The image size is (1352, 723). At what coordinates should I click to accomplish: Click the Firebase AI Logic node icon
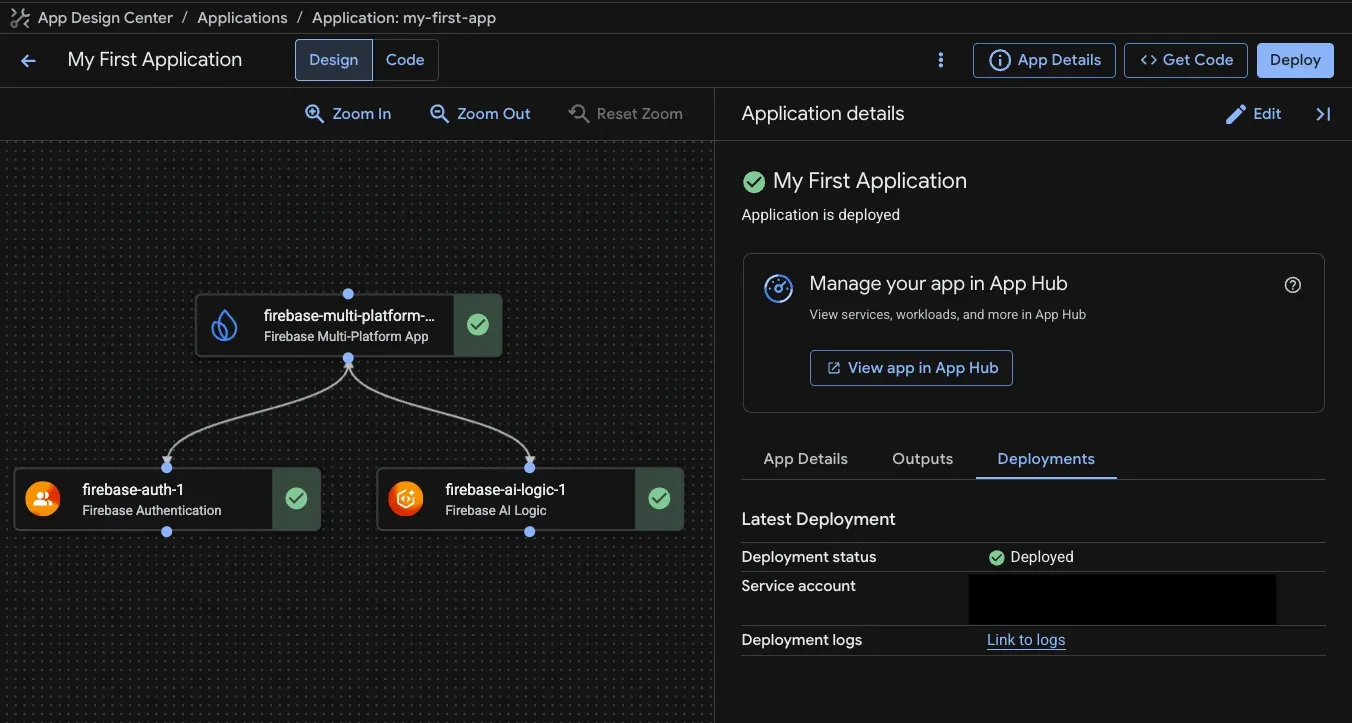point(405,497)
